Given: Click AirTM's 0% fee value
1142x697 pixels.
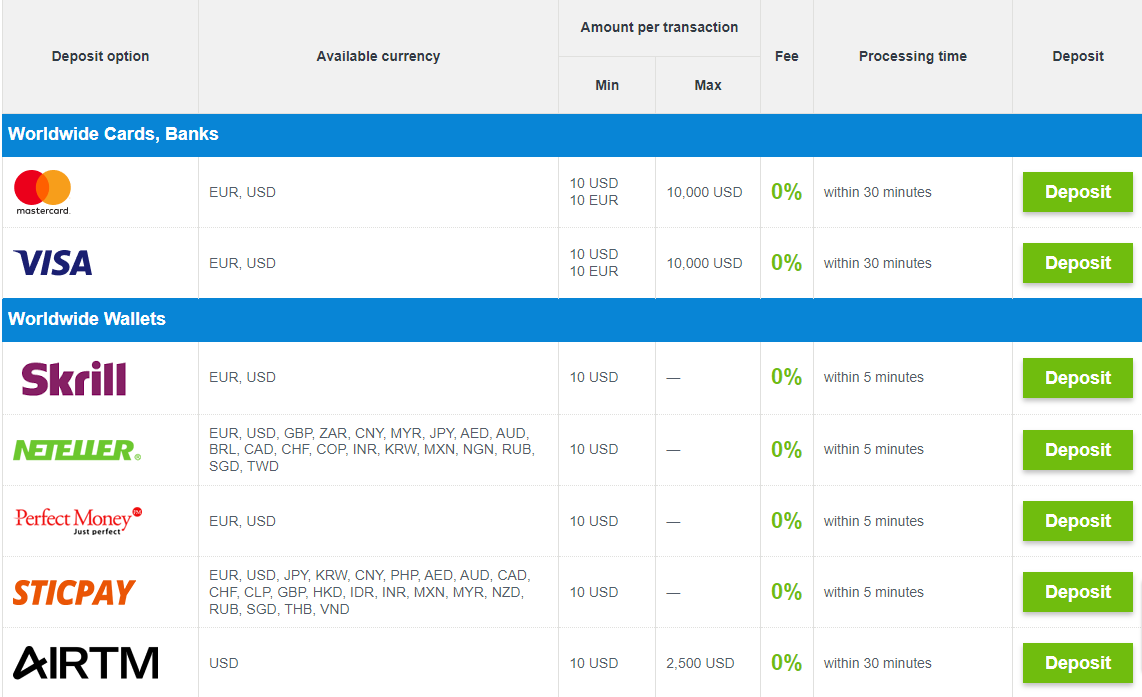Looking at the screenshot, I should point(787,663).
